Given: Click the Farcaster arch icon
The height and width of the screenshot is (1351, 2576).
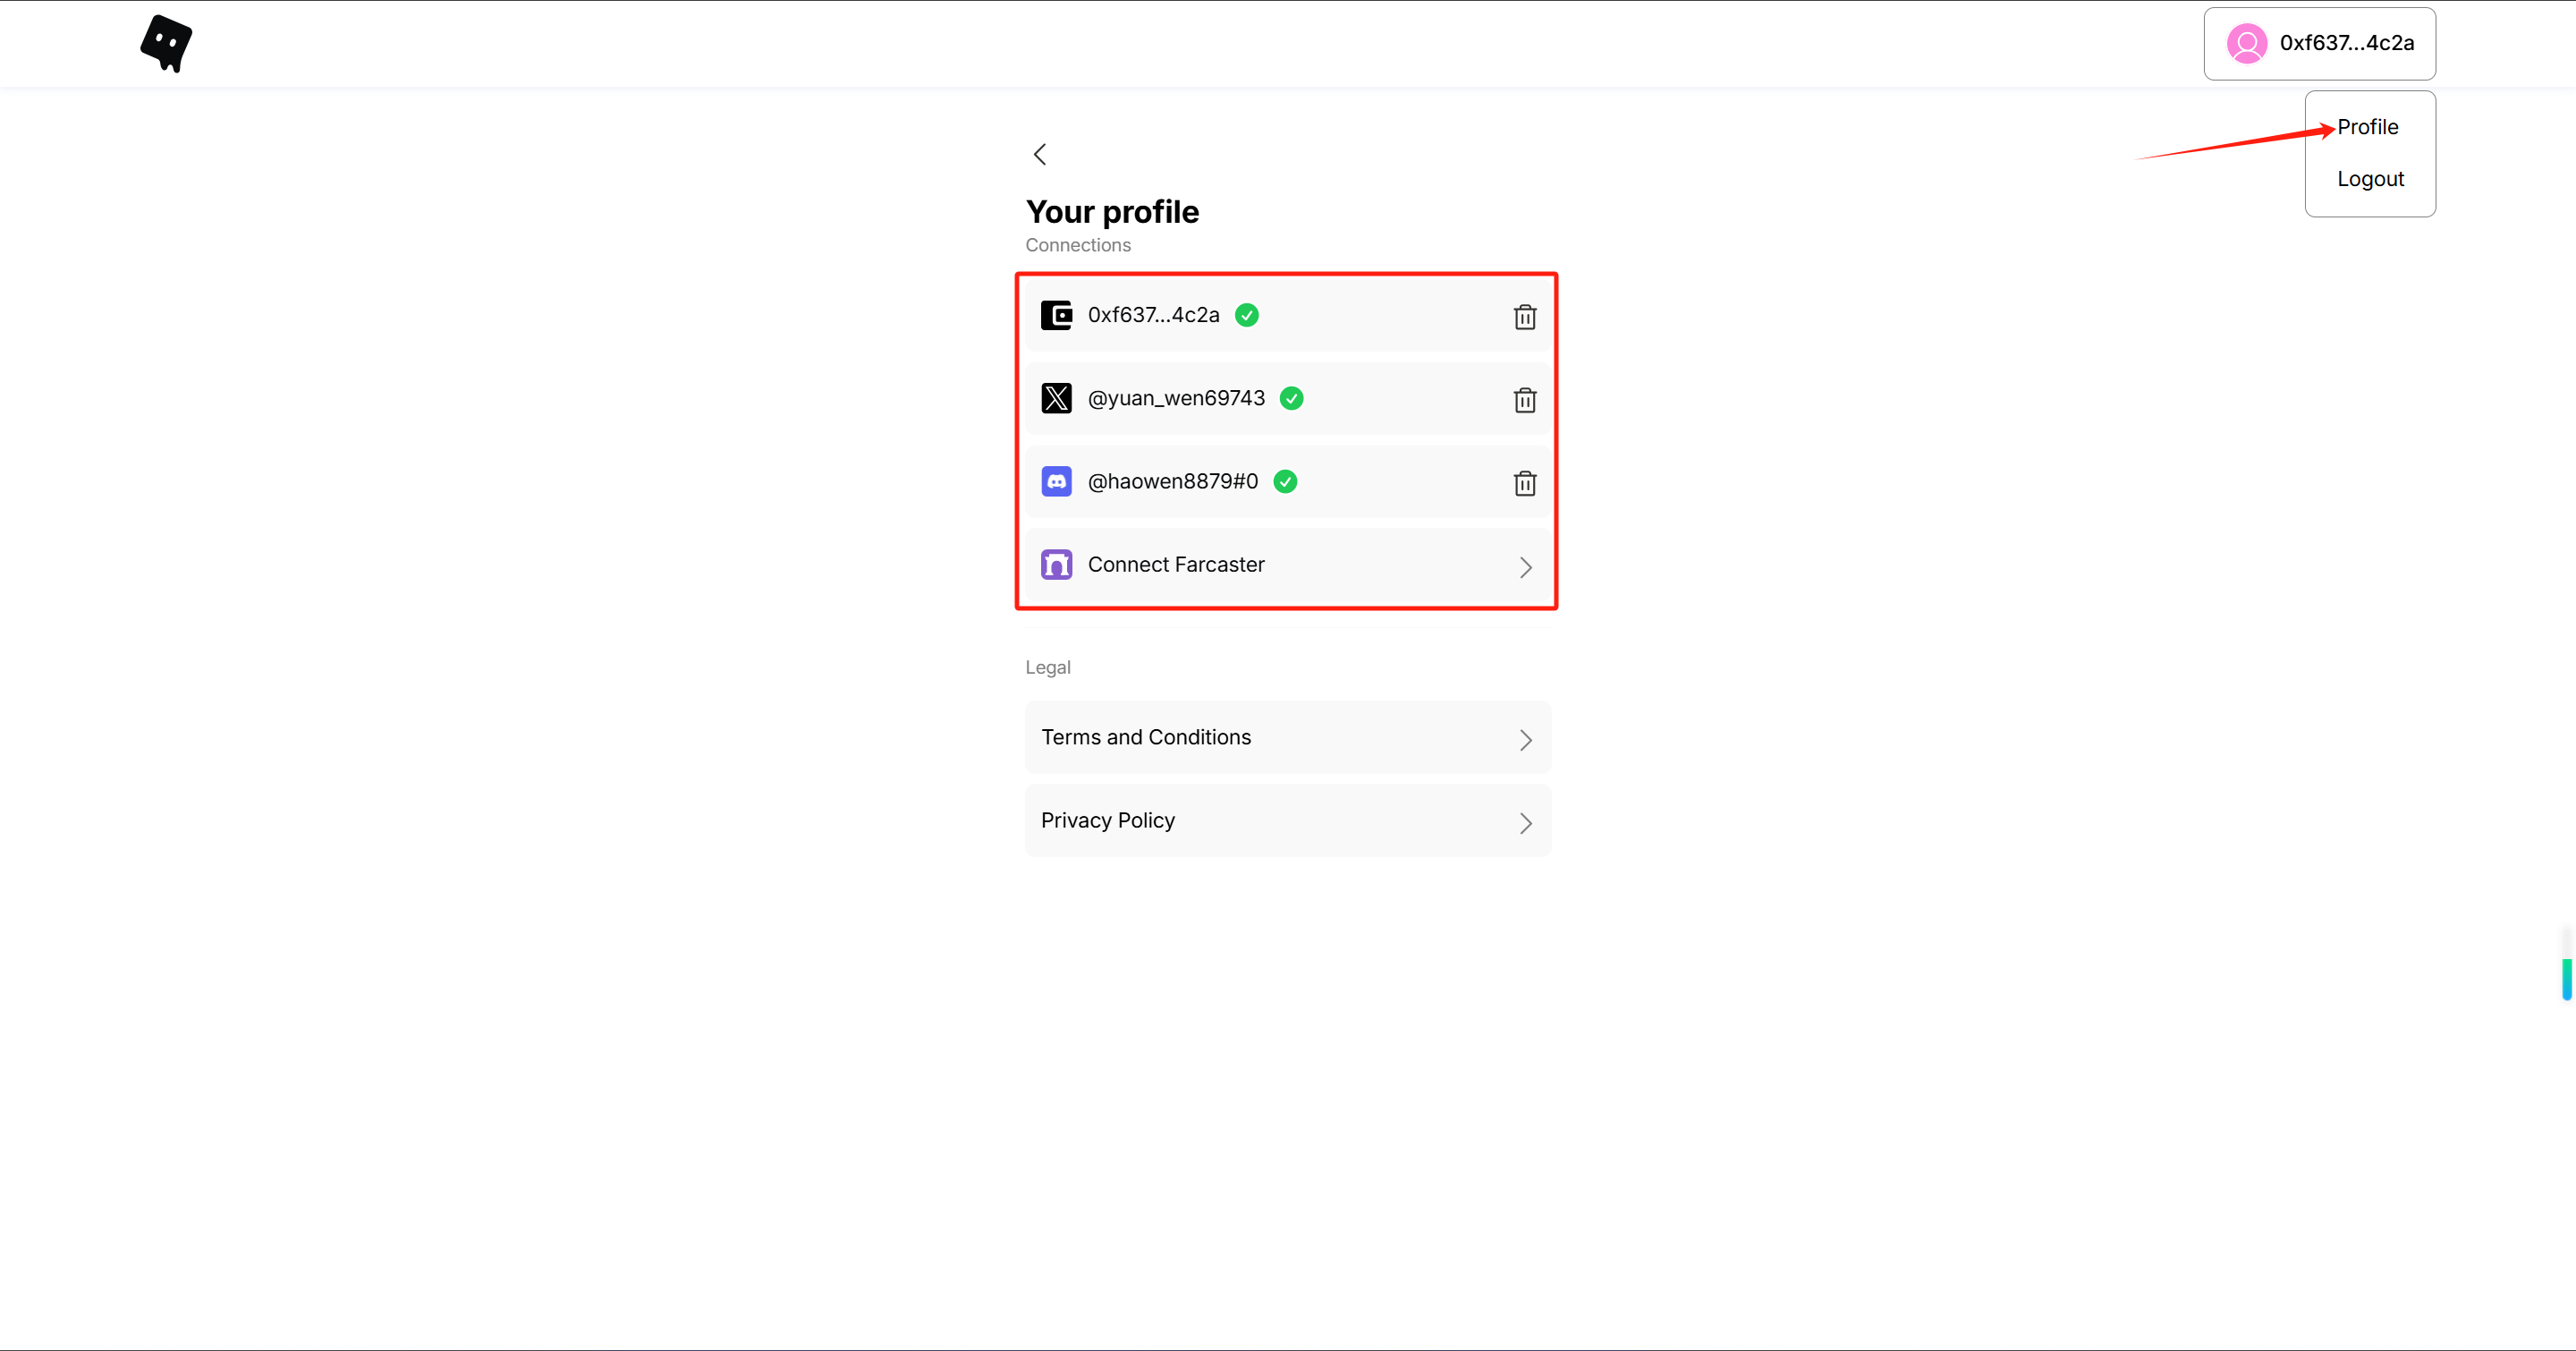Looking at the screenshot, I should pos(1056,564).
